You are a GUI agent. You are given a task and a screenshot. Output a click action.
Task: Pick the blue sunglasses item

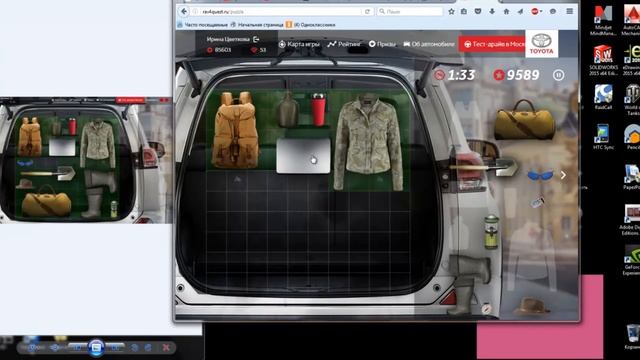point(540,176)
